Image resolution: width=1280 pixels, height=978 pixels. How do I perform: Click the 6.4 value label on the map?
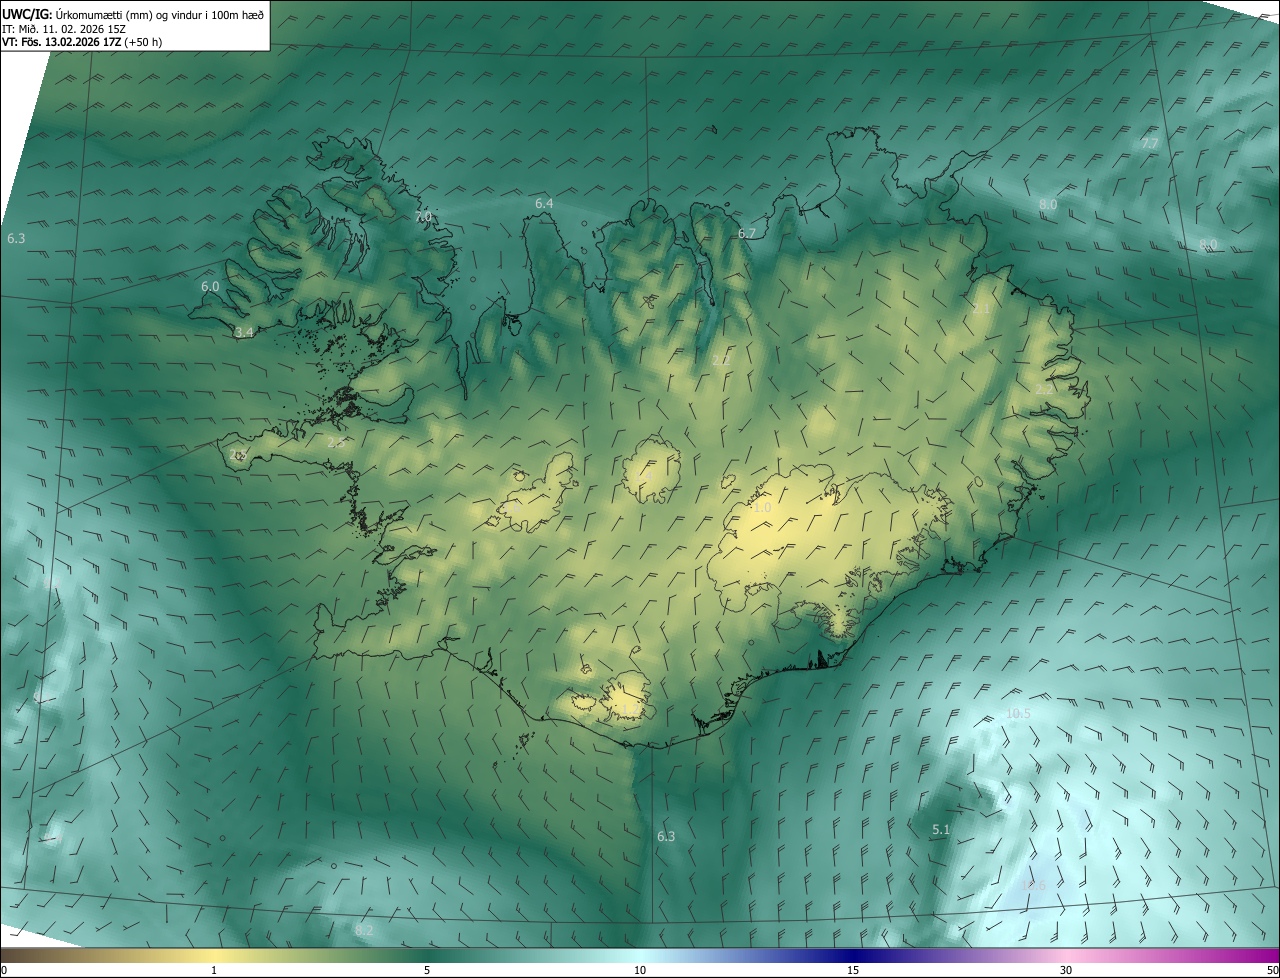click(x=544, y=203)
